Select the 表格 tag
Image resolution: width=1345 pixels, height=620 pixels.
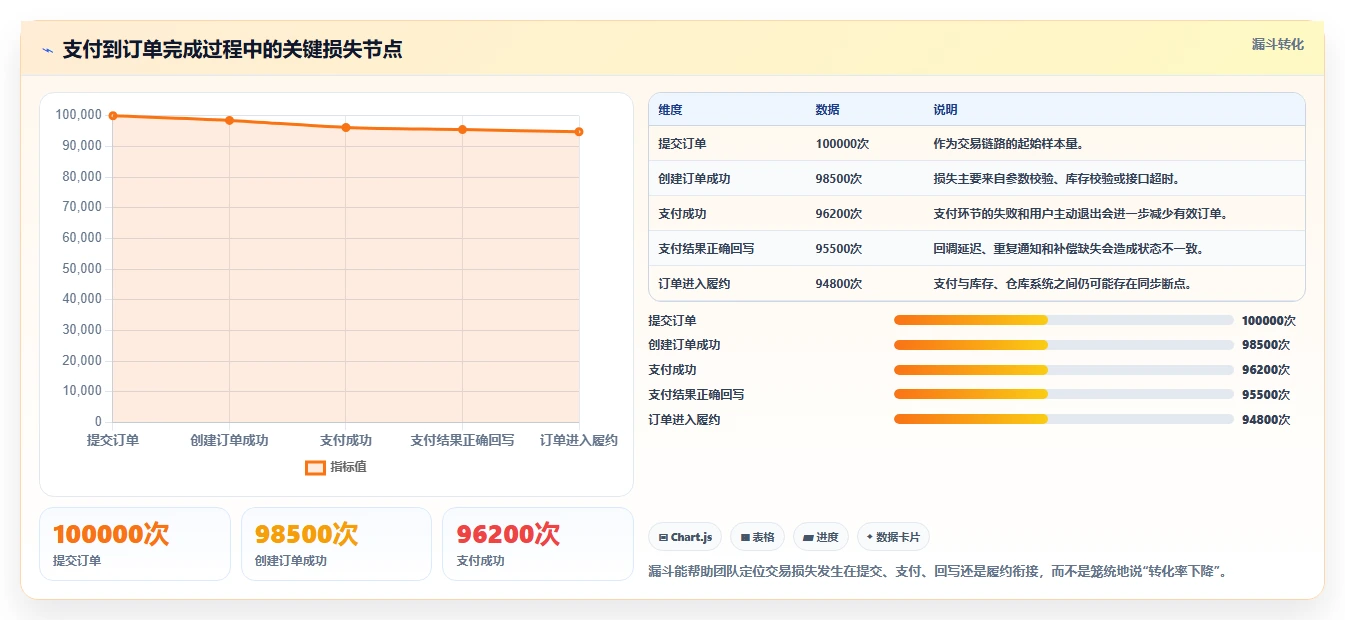click(758, 537)
